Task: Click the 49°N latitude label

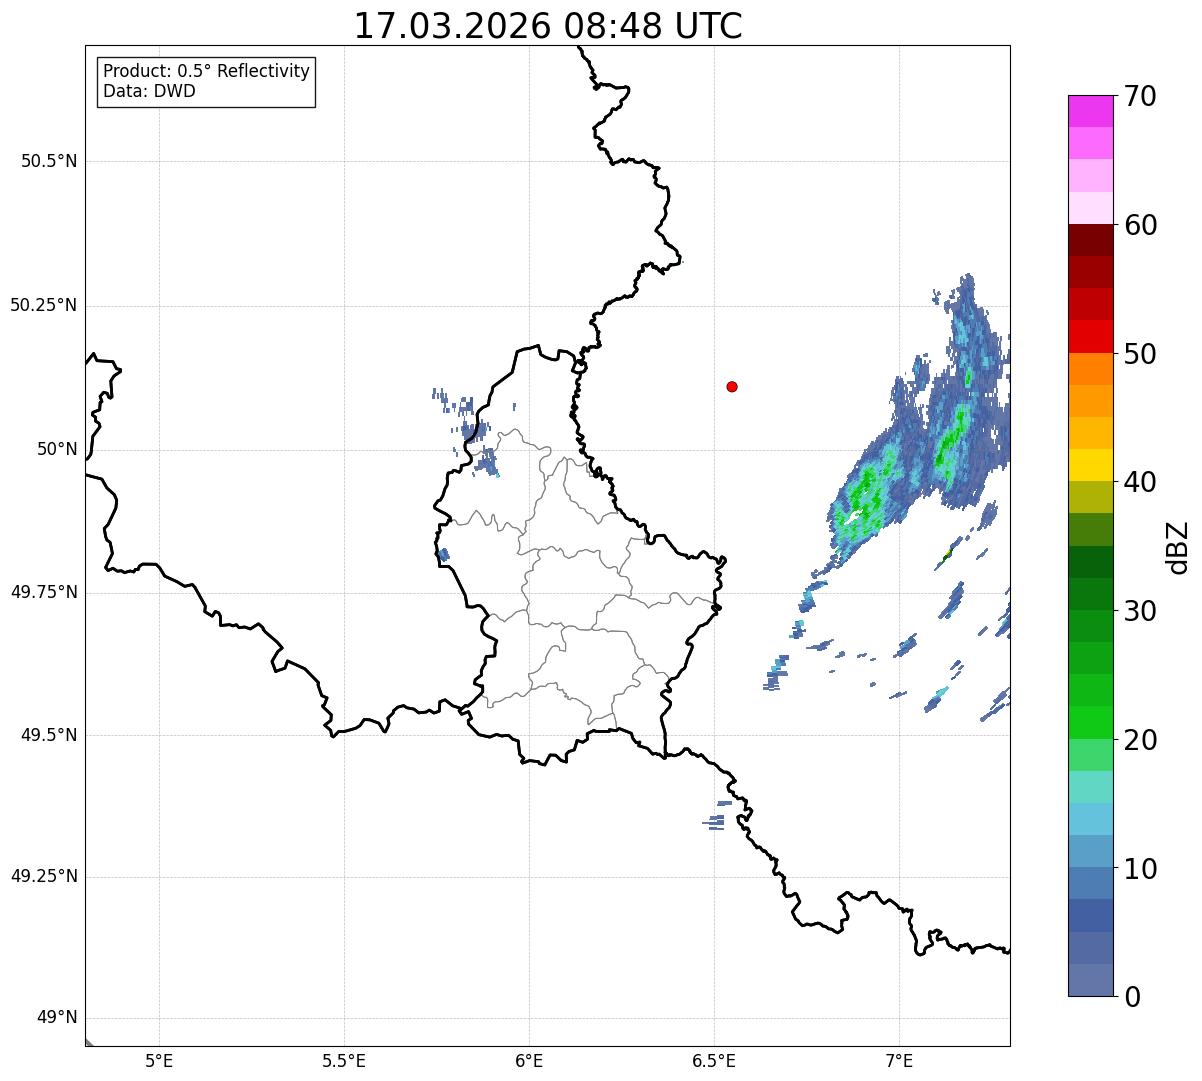Action: click(x=57, y=1018)
